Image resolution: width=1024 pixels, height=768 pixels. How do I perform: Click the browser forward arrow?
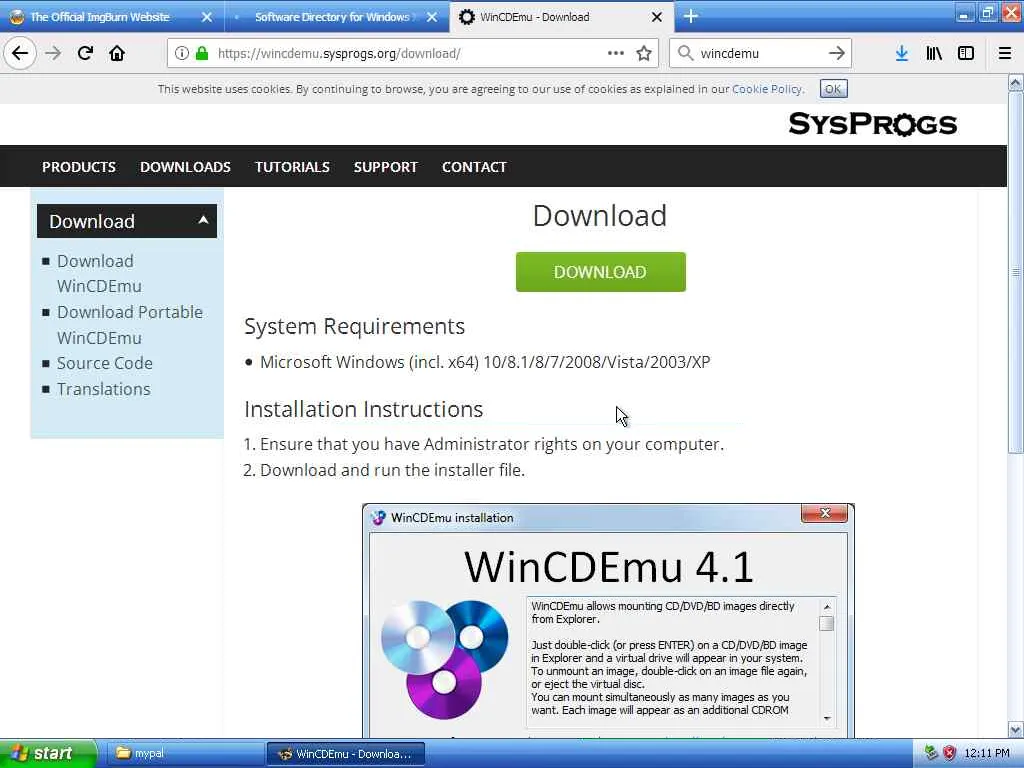tap(53, 53)
